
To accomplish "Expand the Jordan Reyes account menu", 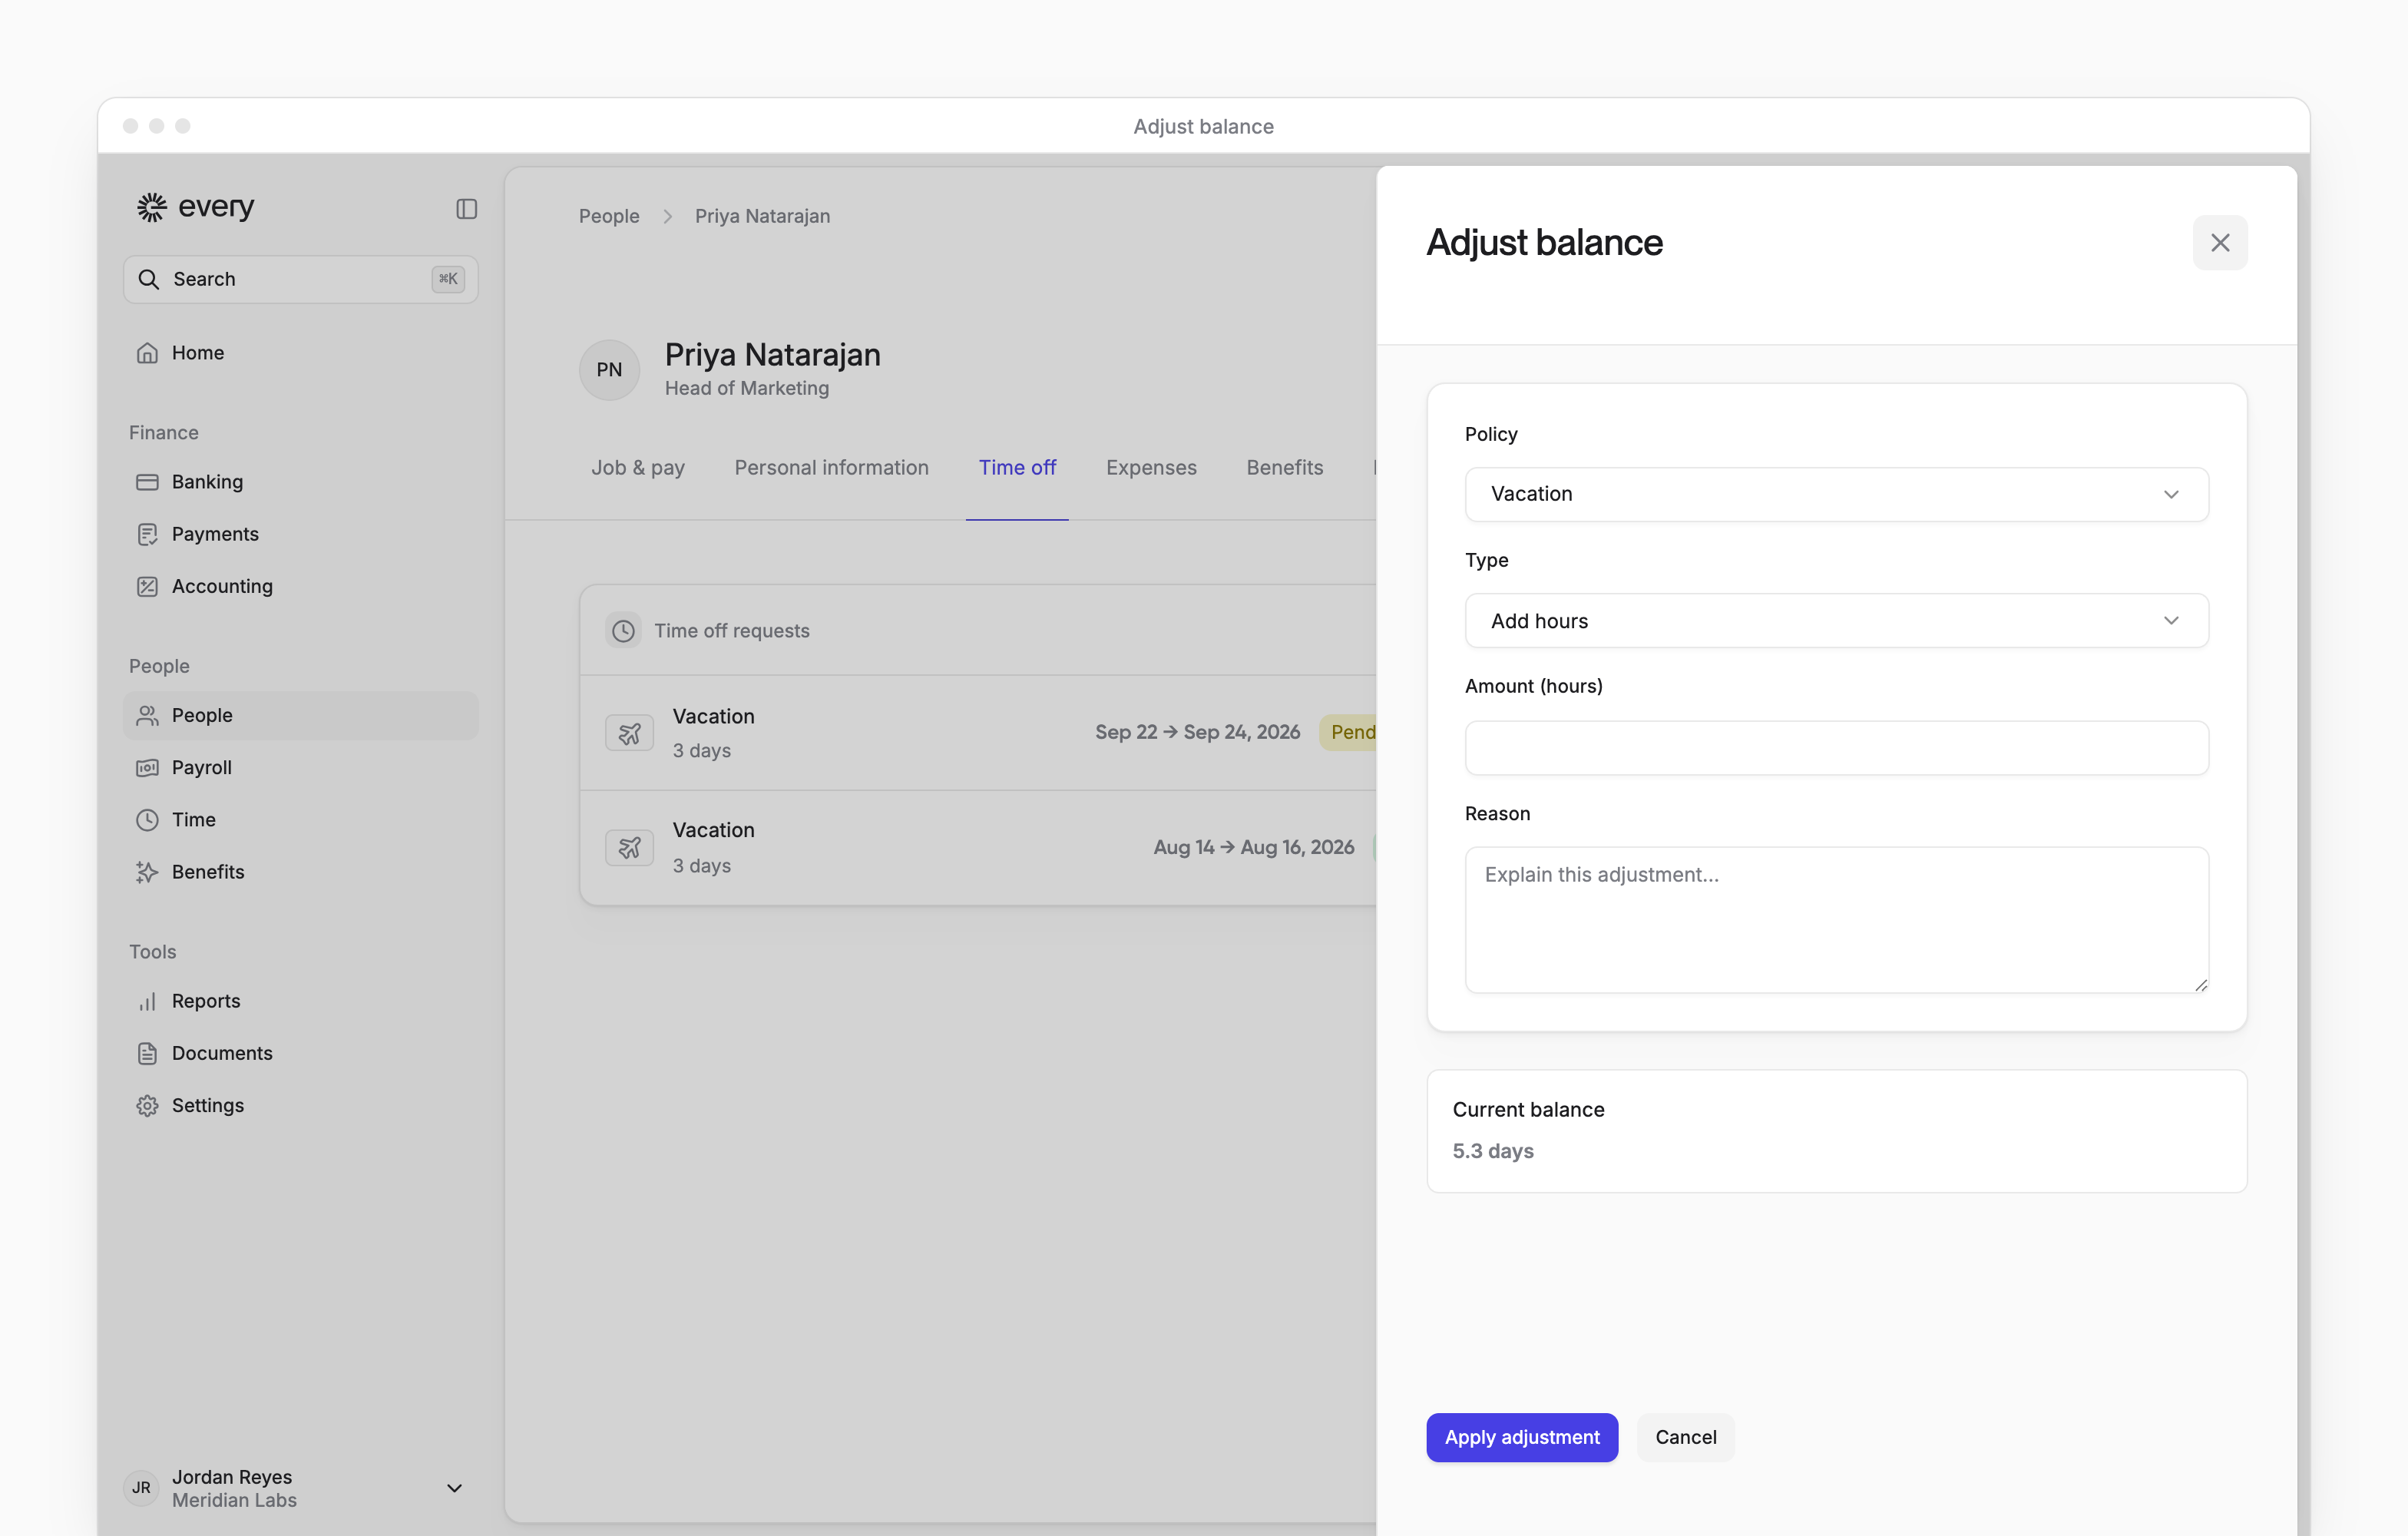I will pos(454,1488).
